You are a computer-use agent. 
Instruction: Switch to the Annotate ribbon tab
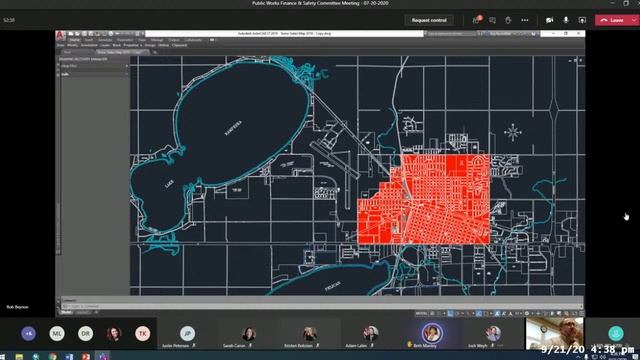(x=105, y=40)
